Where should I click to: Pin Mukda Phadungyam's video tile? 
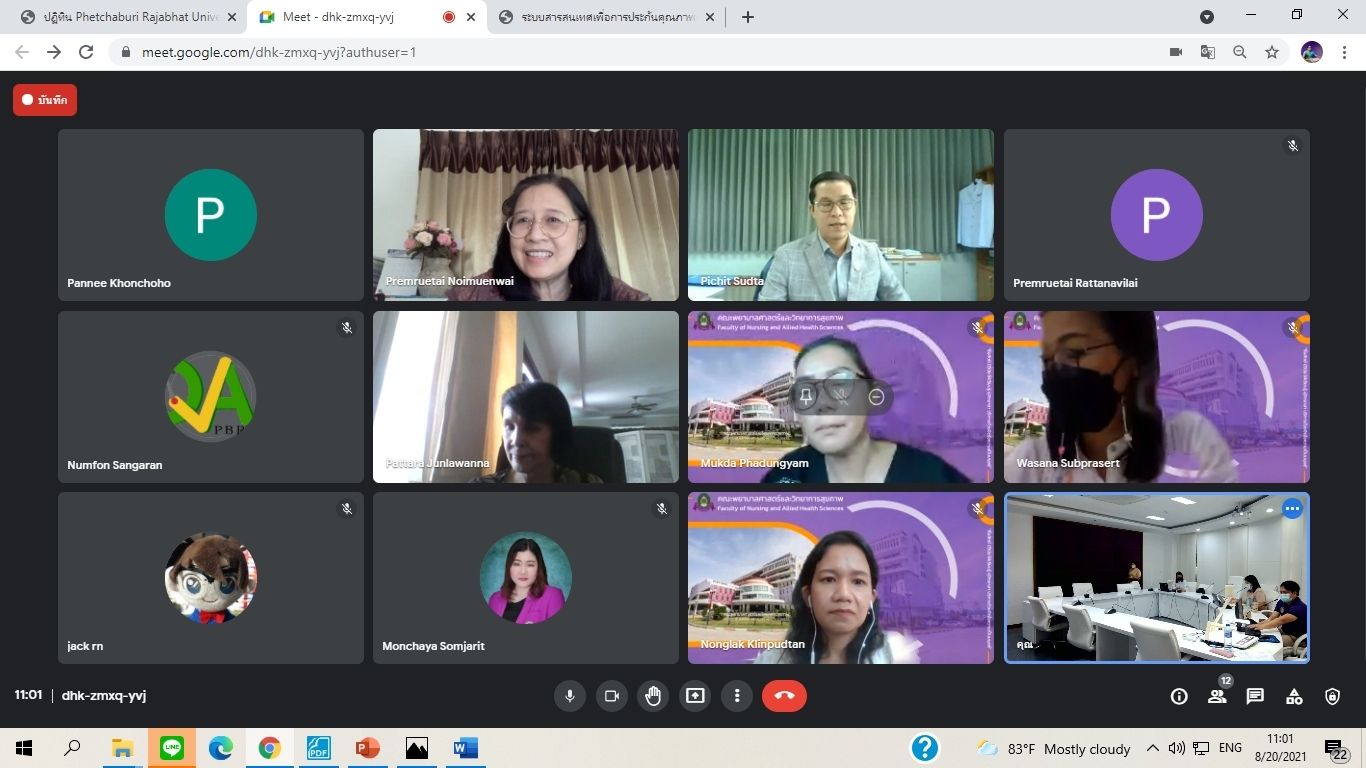[x=806, y=397]
